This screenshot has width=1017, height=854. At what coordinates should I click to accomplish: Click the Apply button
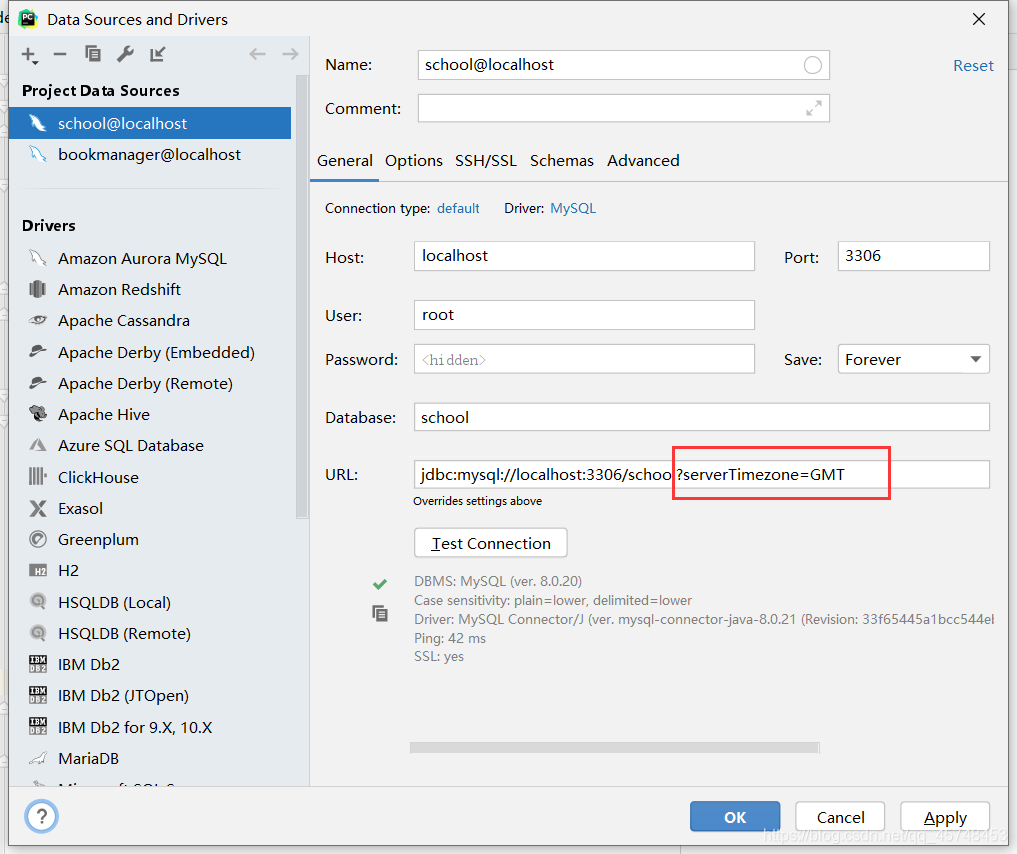(945, 817)
